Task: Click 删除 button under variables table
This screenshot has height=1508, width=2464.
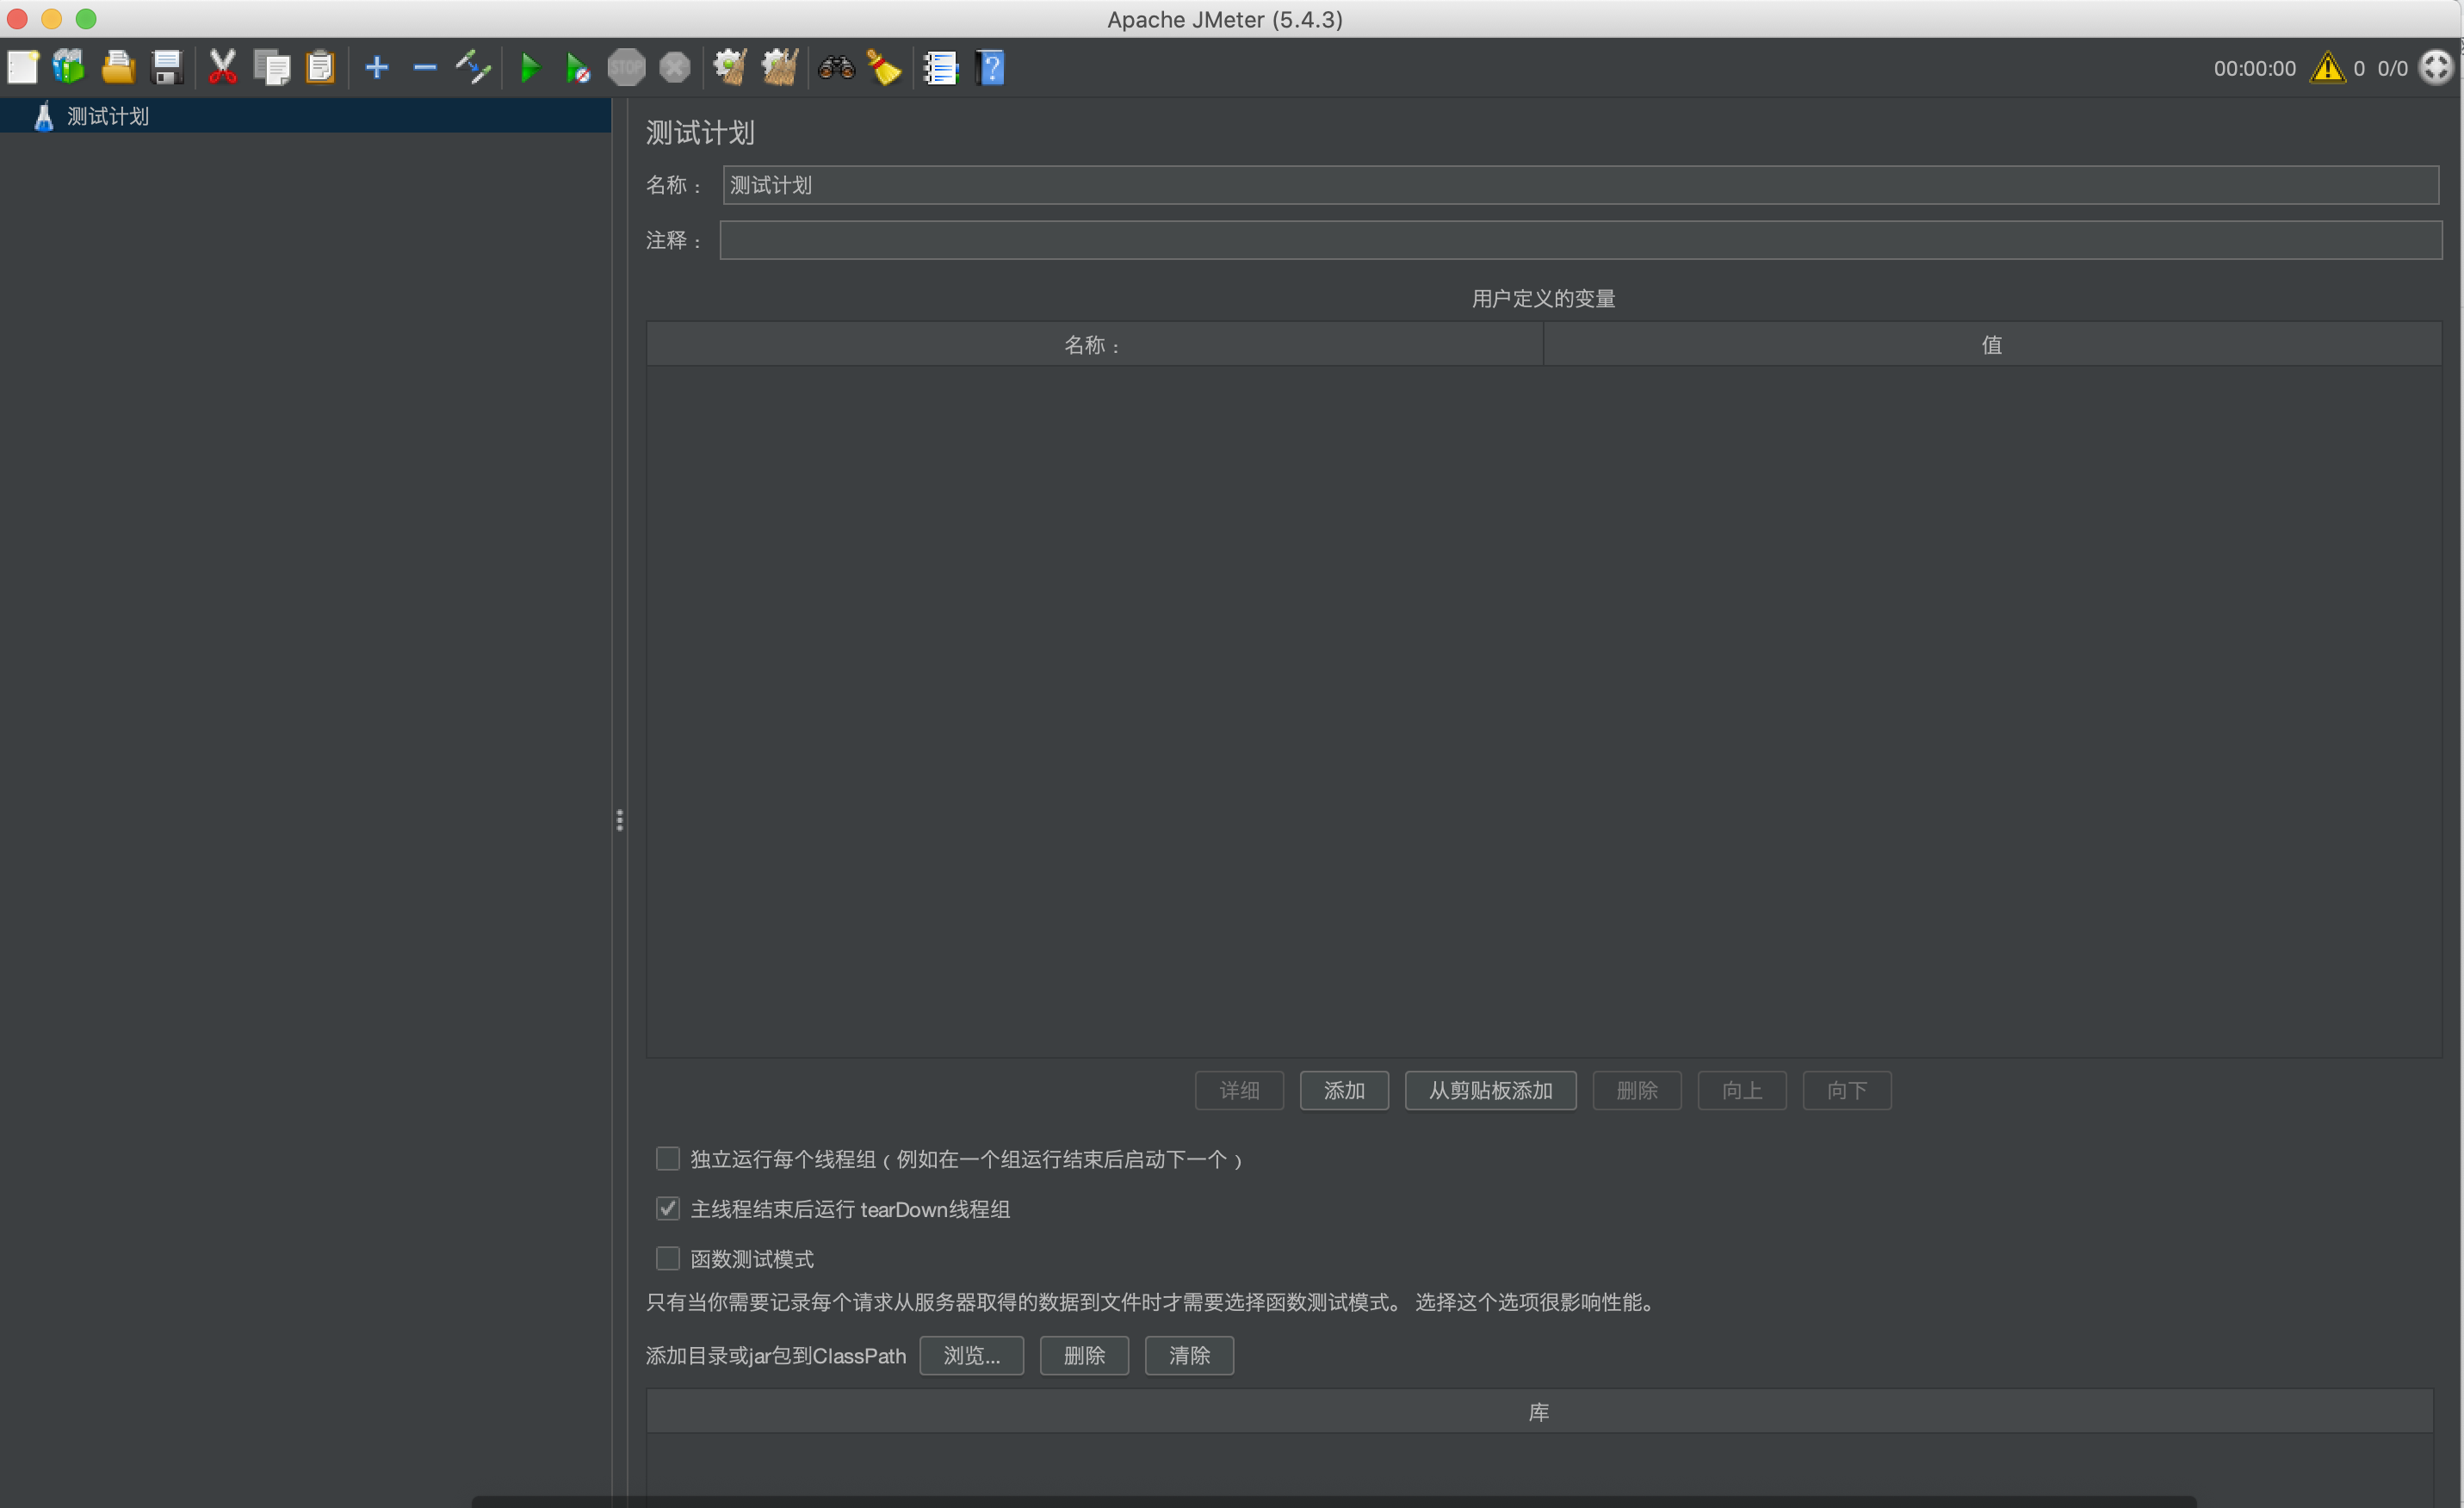Action: click(x=1637, y=1091)
